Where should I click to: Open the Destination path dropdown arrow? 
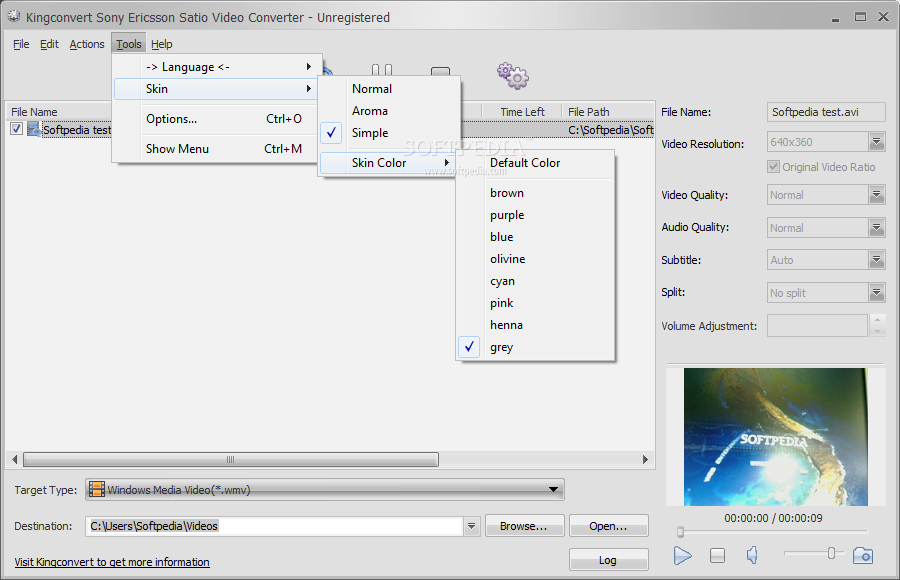point(471,525)
